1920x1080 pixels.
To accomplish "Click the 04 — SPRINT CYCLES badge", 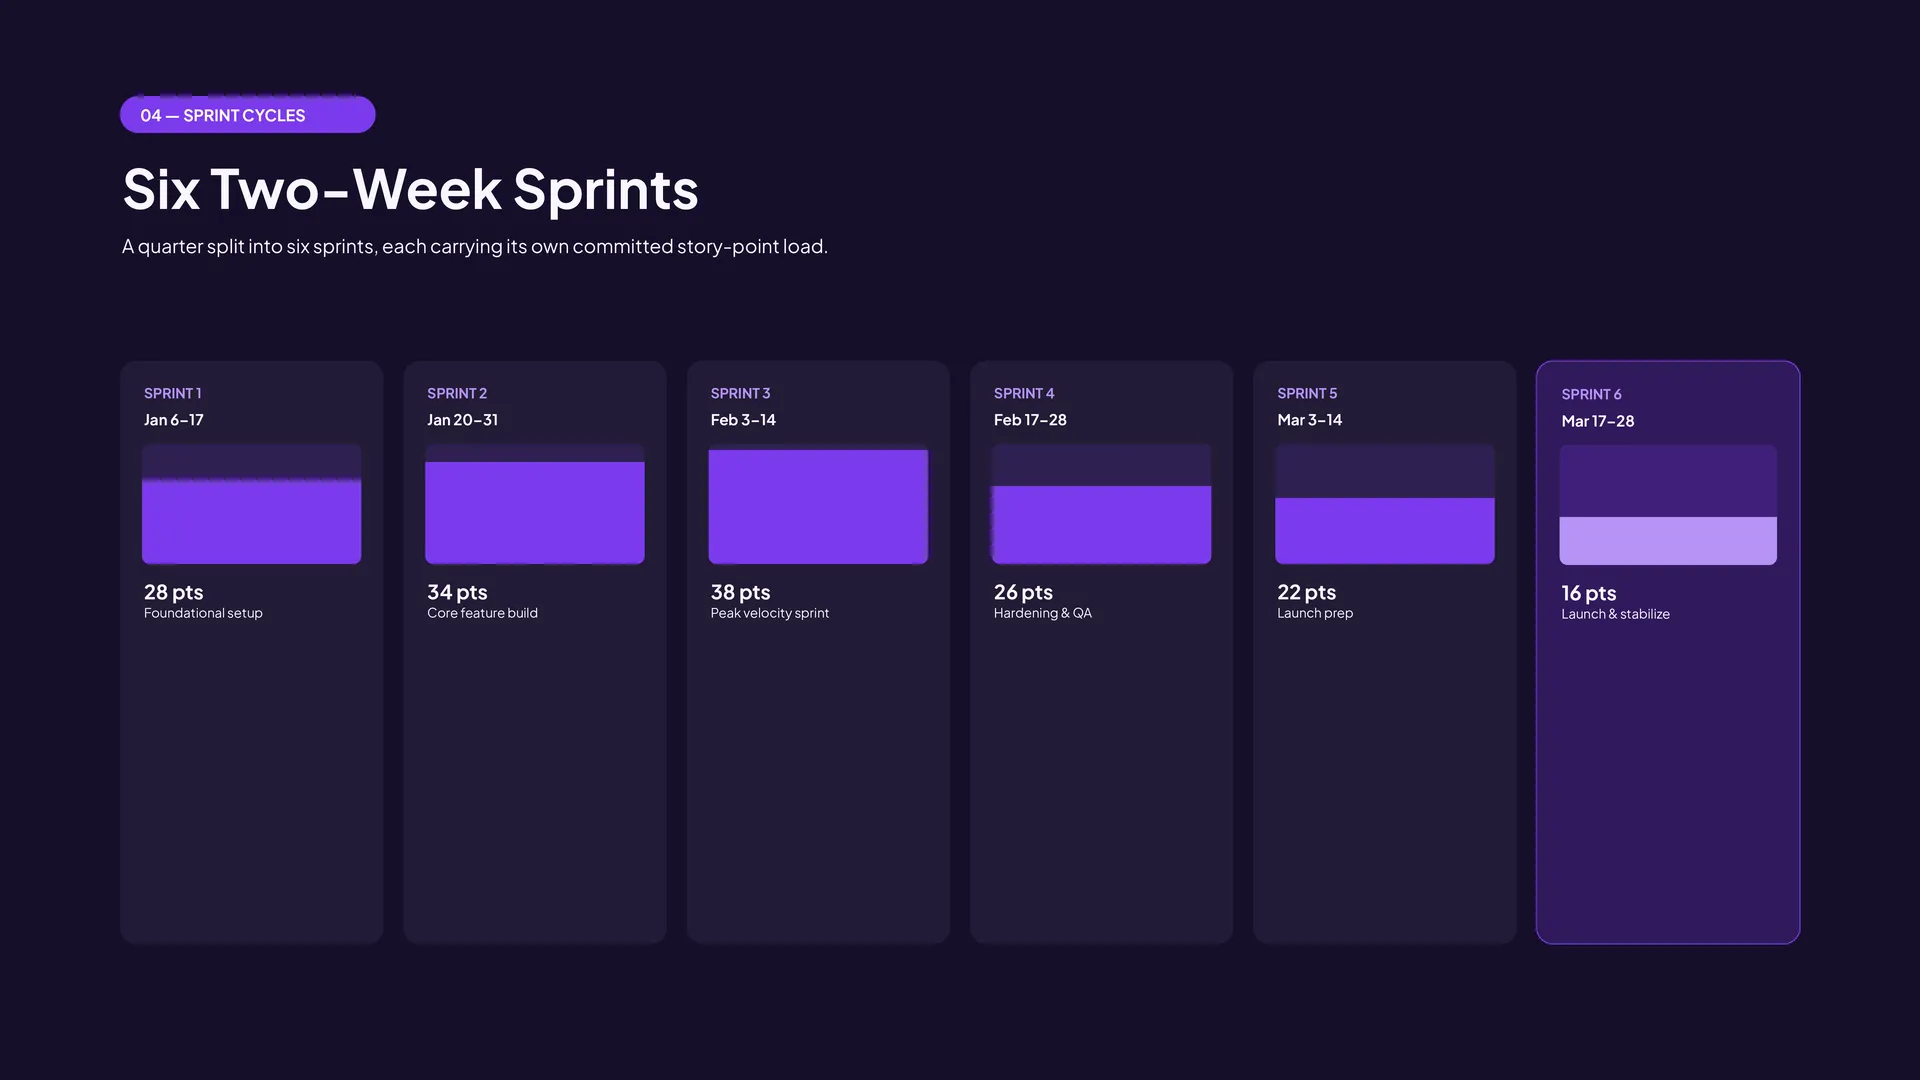I will tap(247, 115).
